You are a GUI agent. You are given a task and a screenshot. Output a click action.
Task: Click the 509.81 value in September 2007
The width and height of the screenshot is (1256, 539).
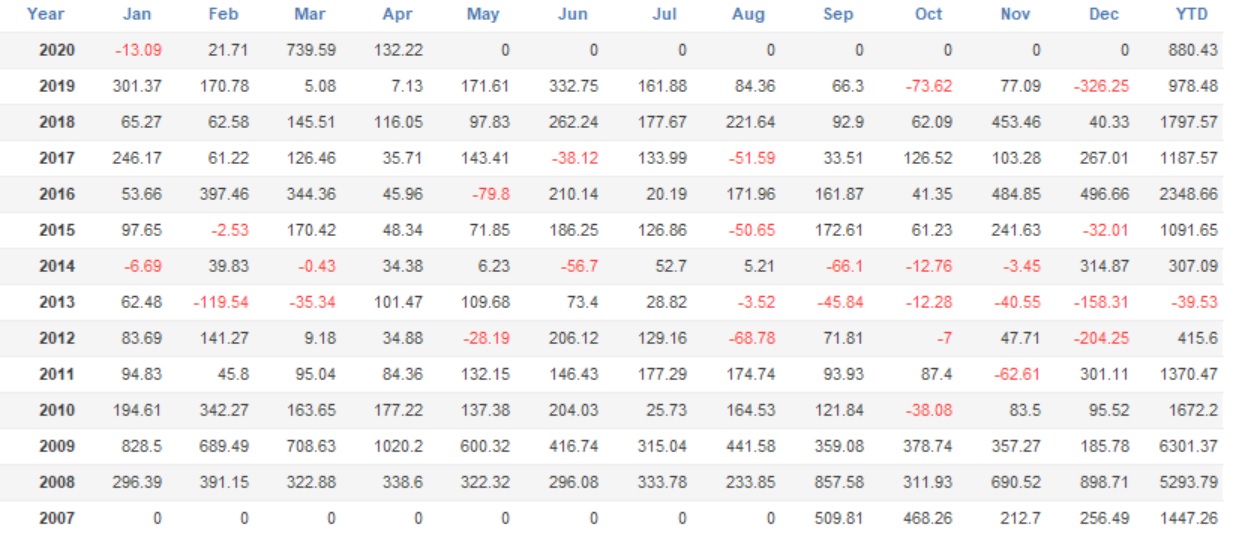(x=840, y=518)
